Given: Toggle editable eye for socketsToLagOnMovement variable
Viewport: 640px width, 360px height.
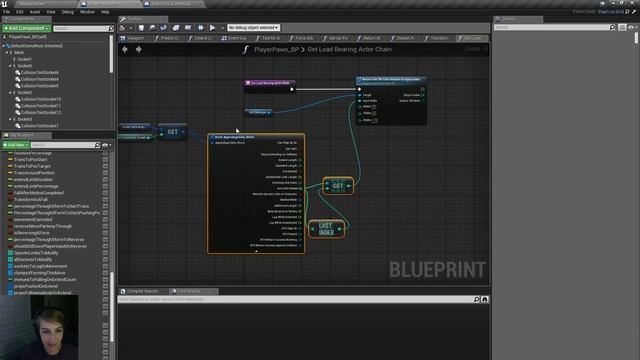Looking at the screenshot, I should [x=105, y=266].
